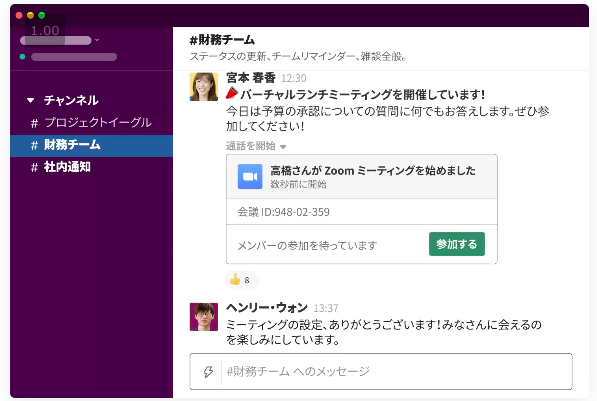This screenshot has width=597, height=401.
Task: Click the Zoom meeting title link
Action: point(373,170)
